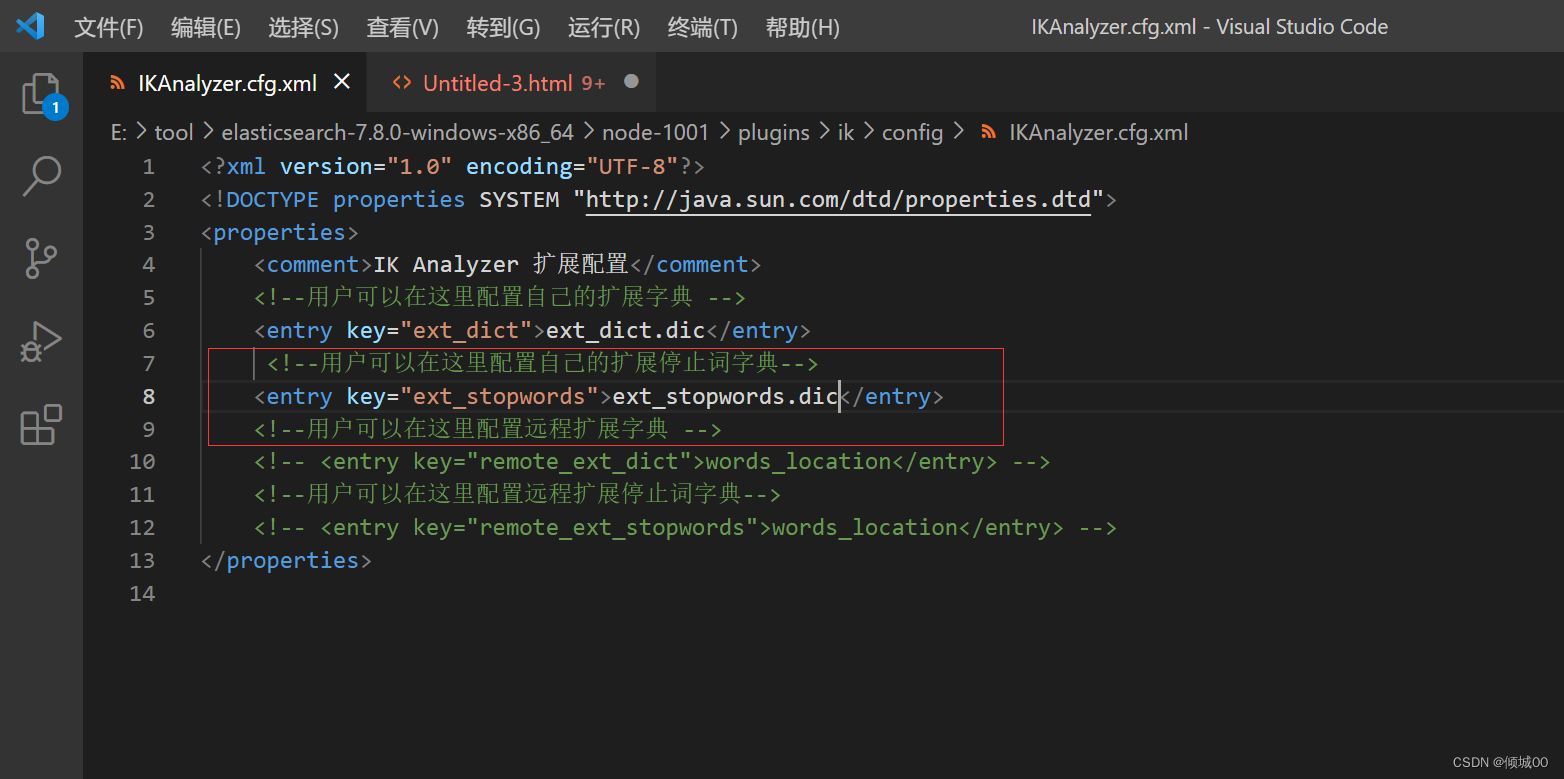Click the HTML icon on Untitled-3.html tab
The height and width of the screenshot is (779, 1564).
pyautogui.click(x=402, y=83)
